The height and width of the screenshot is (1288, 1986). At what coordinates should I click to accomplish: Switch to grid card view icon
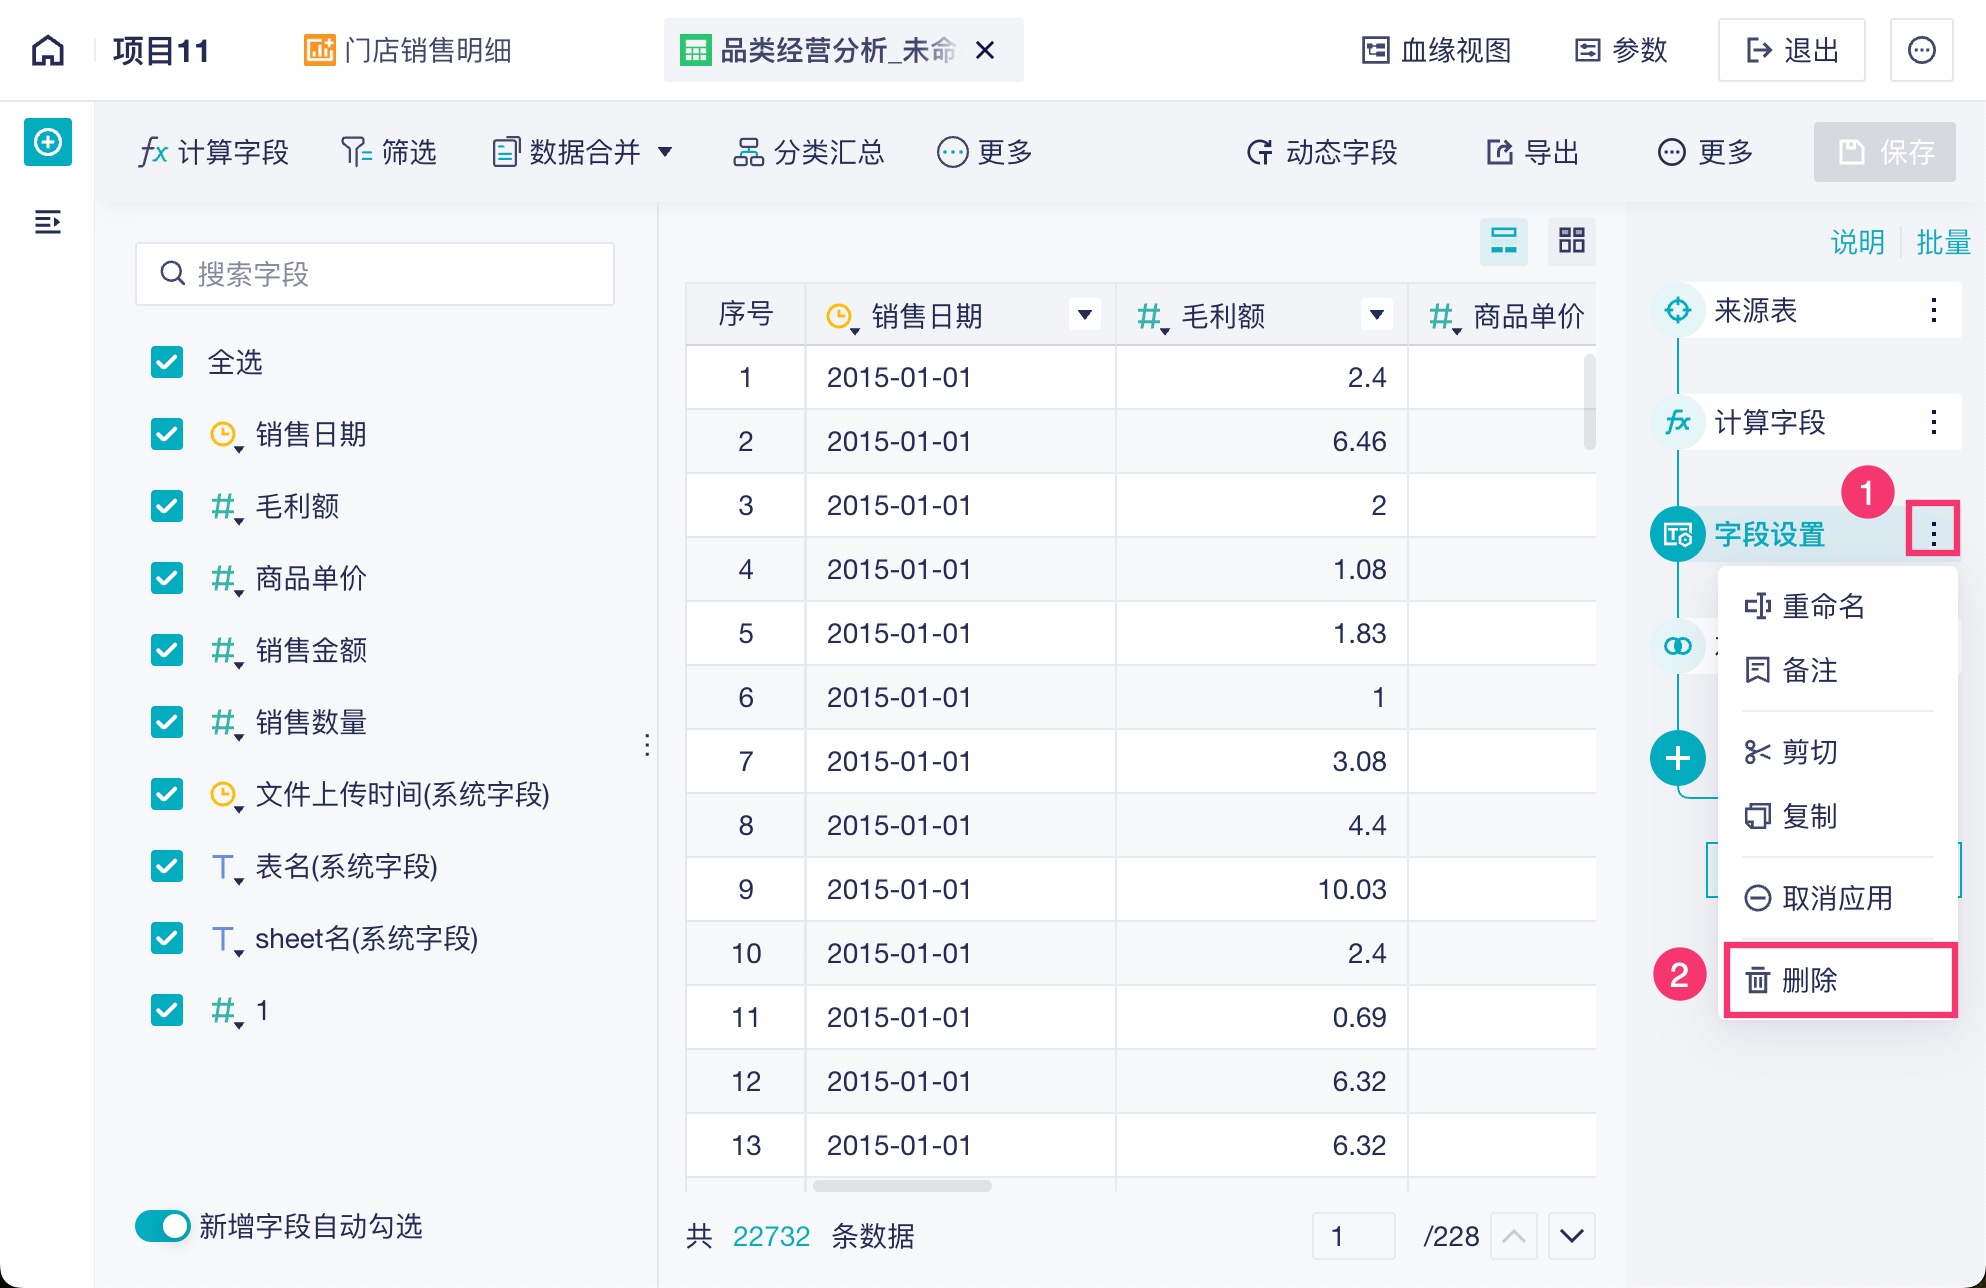click(1571, 240)
